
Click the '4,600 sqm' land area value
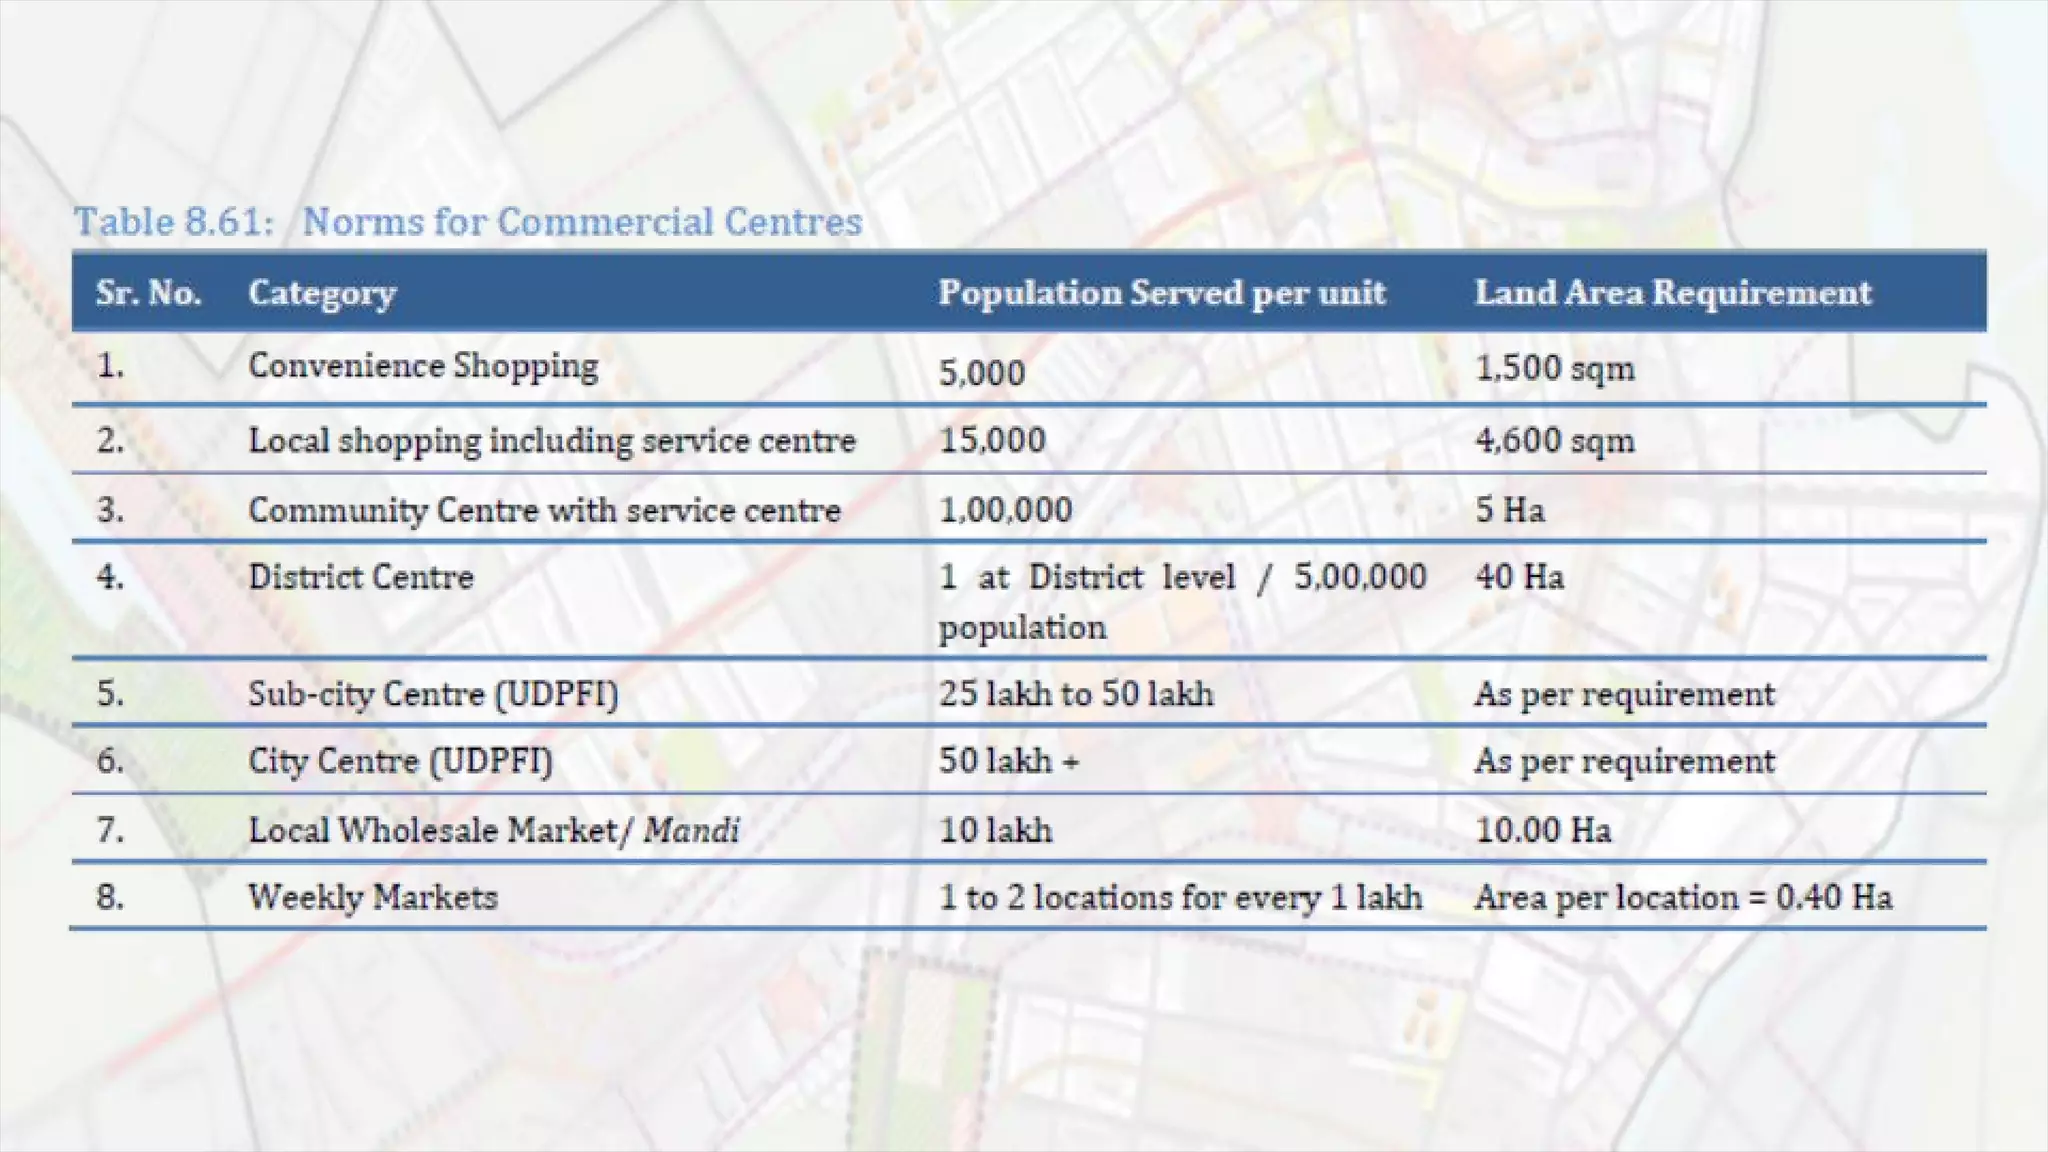(1554, 440)
